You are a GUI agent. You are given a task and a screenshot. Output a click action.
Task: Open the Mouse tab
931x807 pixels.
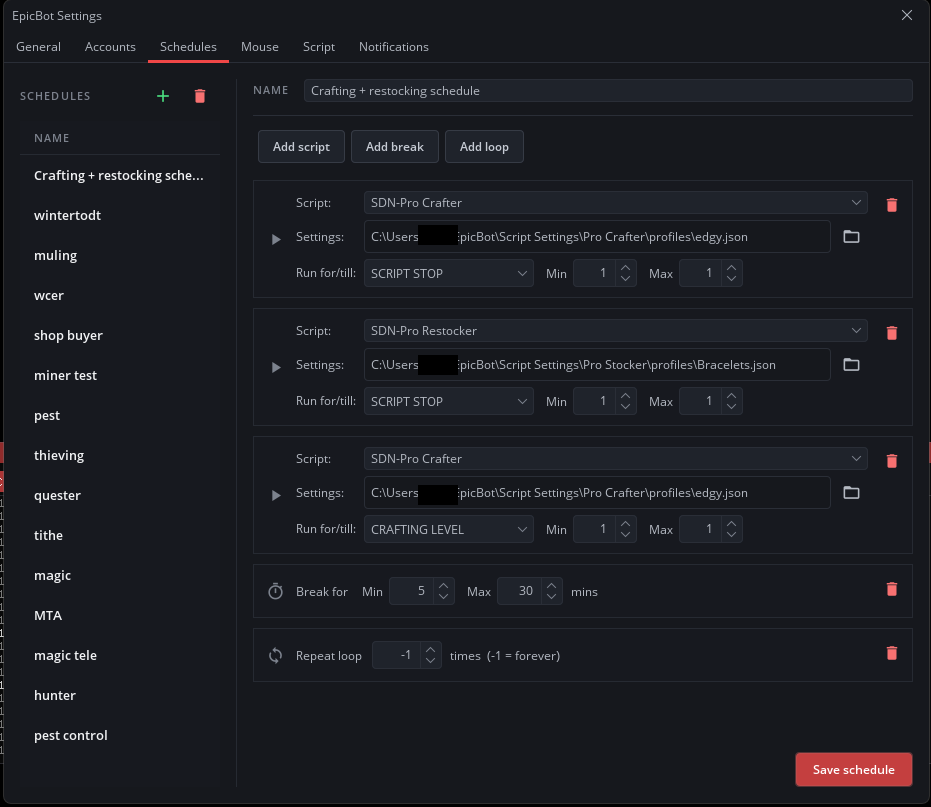(x=259, y=47)
